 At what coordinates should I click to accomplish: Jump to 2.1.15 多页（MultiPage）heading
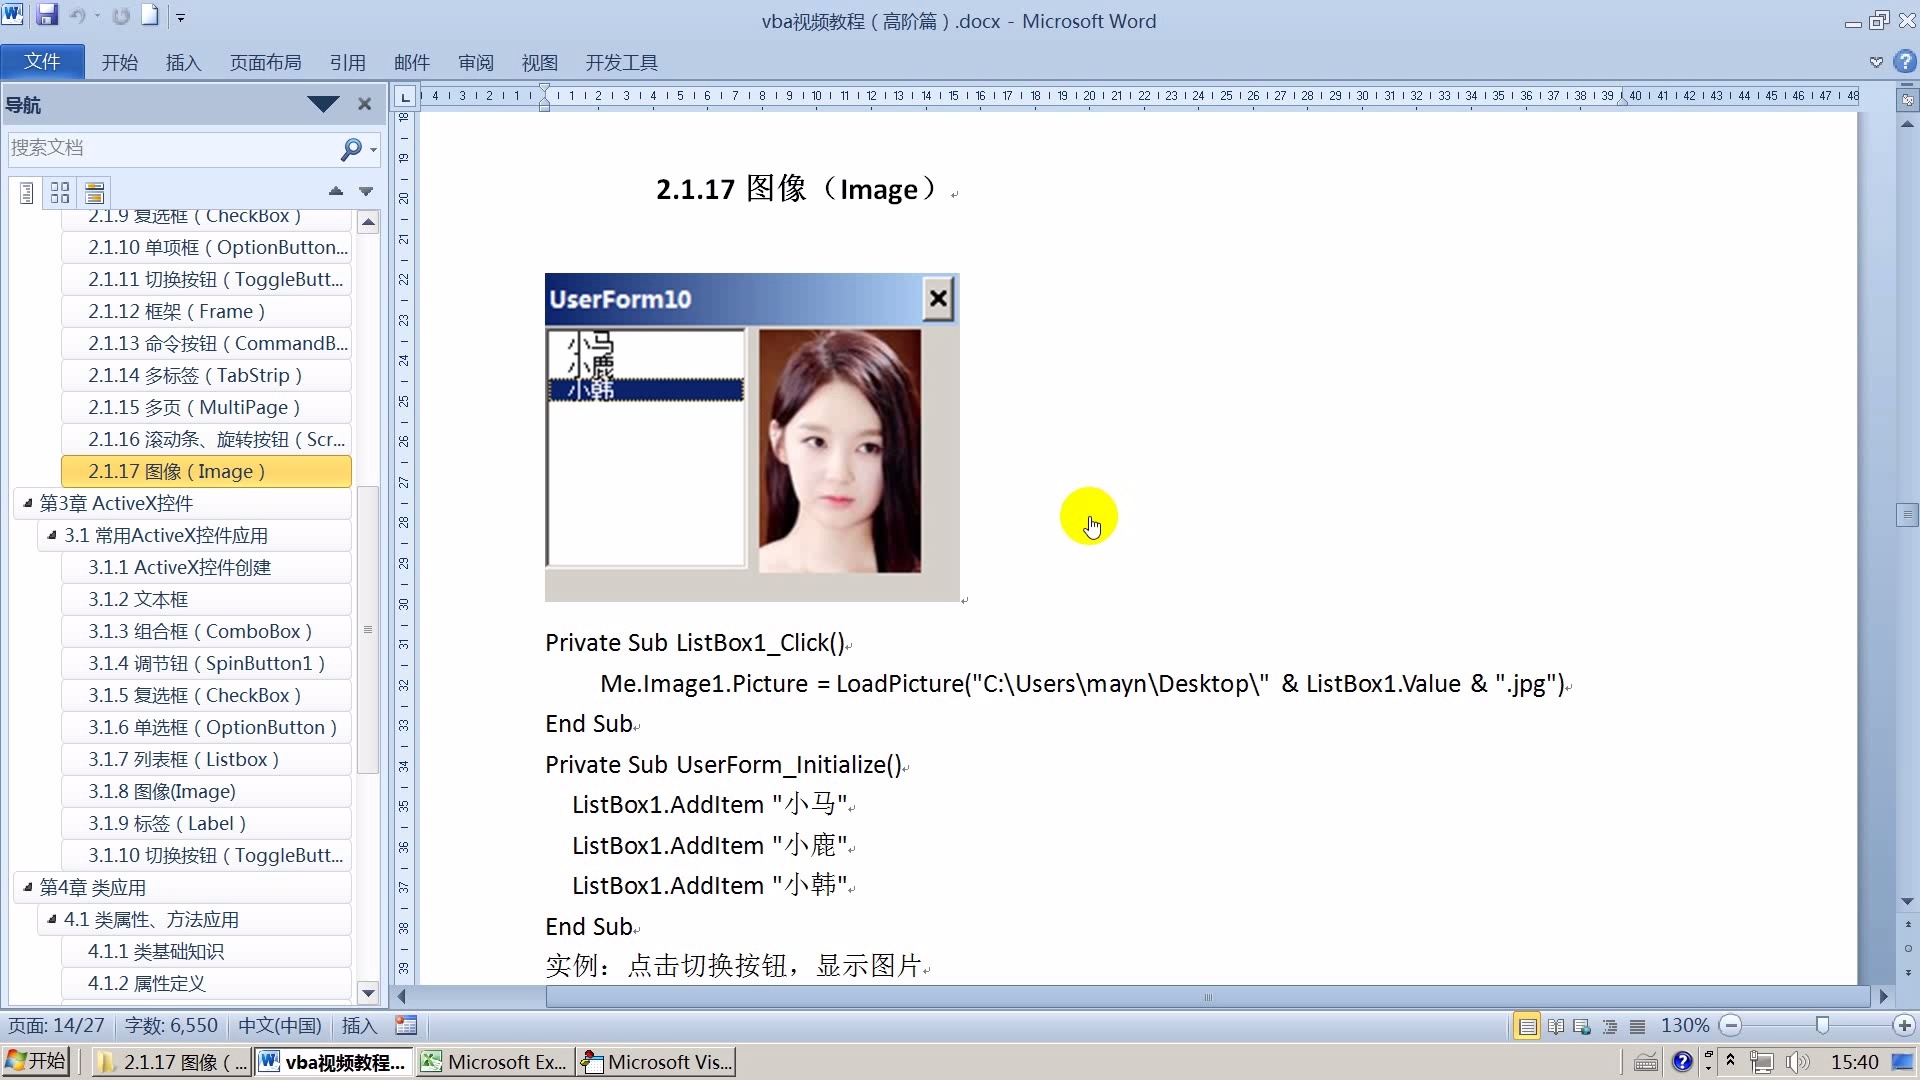point(194,407)
